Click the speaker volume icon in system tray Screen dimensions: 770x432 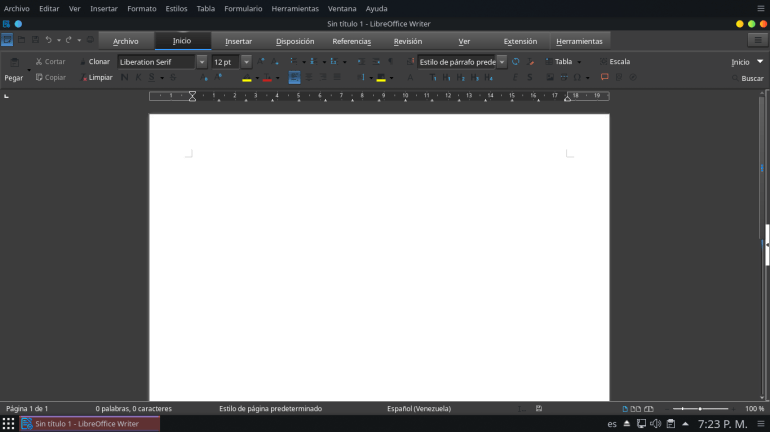tap(655, 424)
